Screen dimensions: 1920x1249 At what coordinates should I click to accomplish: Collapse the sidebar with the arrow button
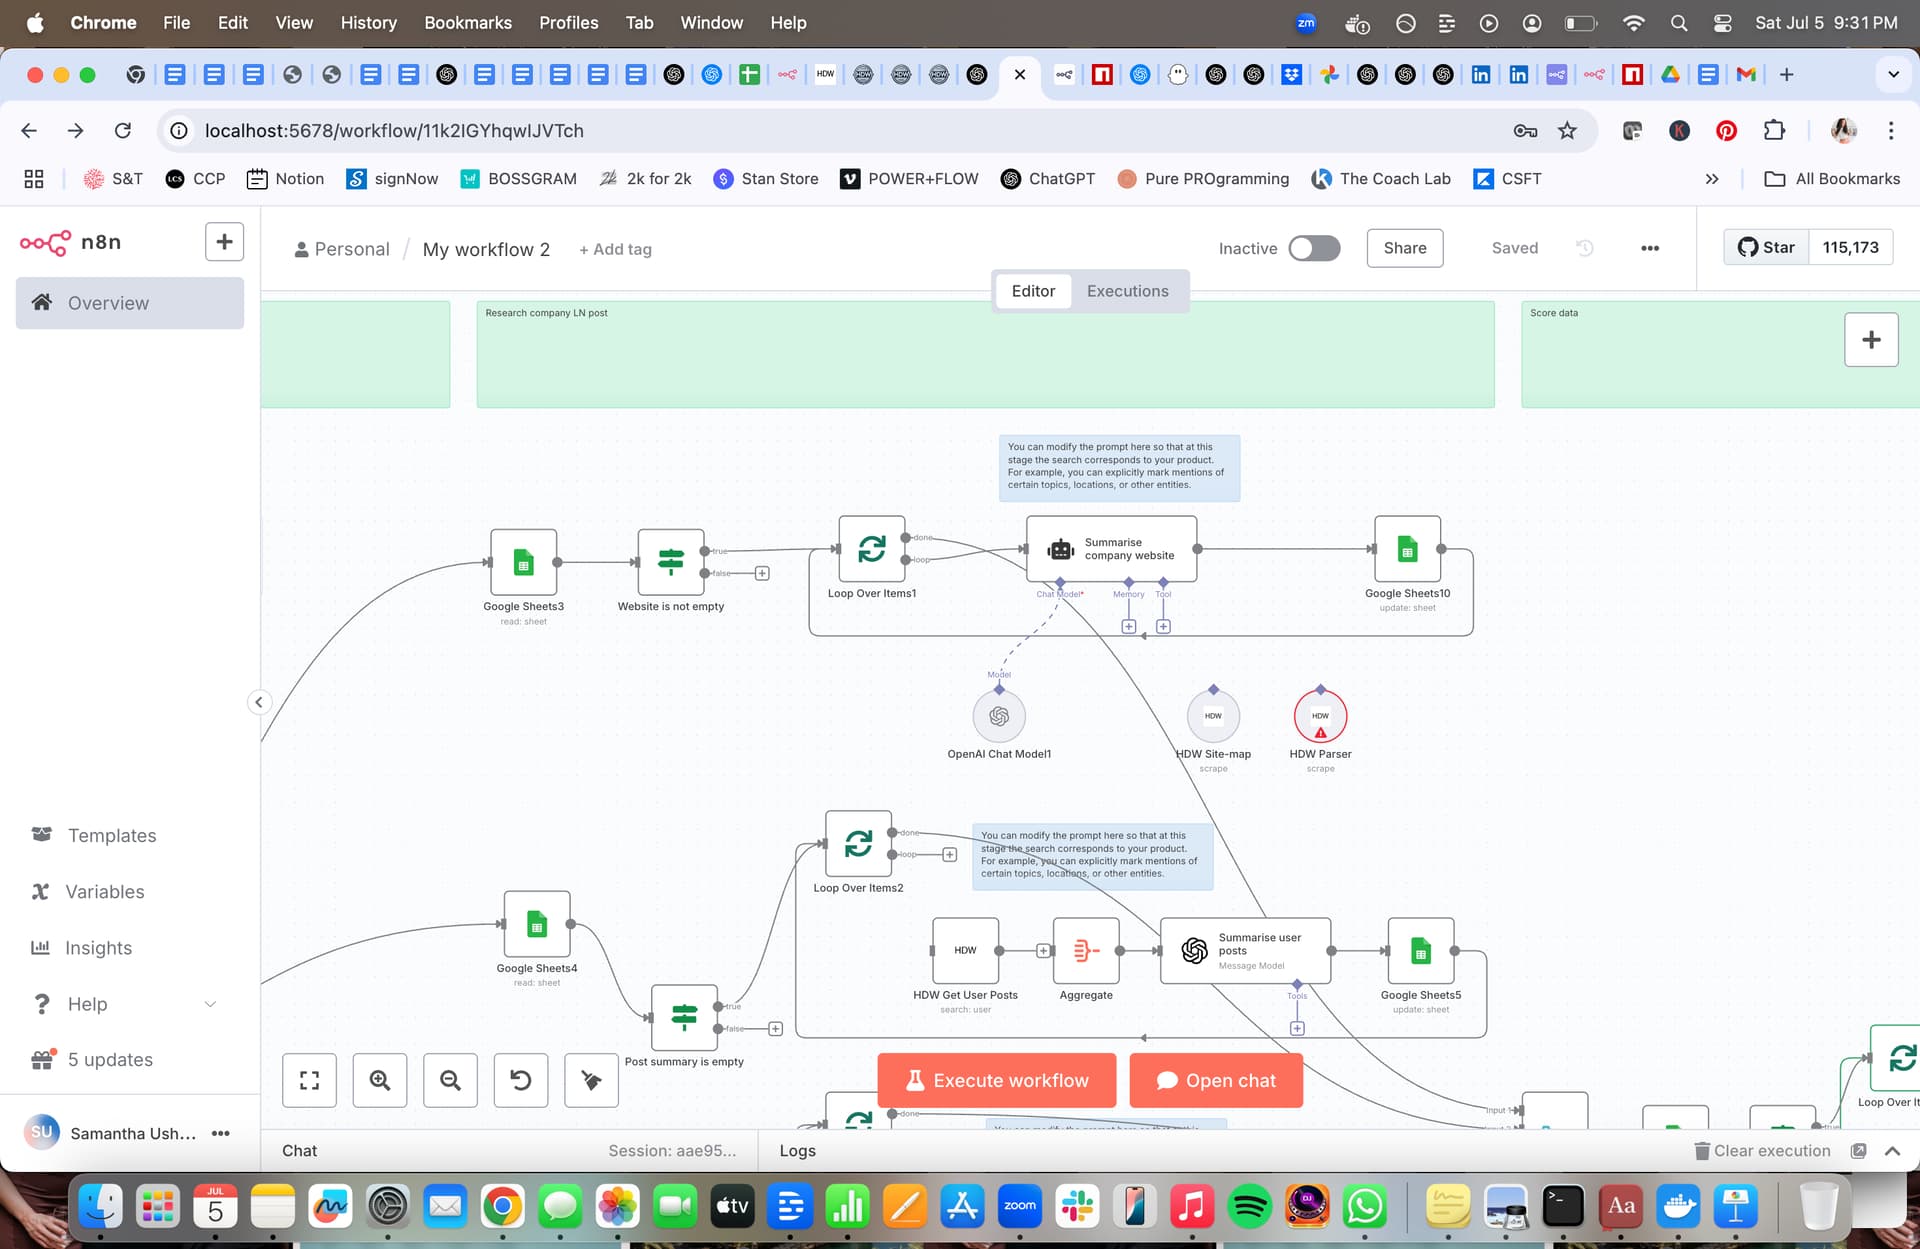point(259,702)
